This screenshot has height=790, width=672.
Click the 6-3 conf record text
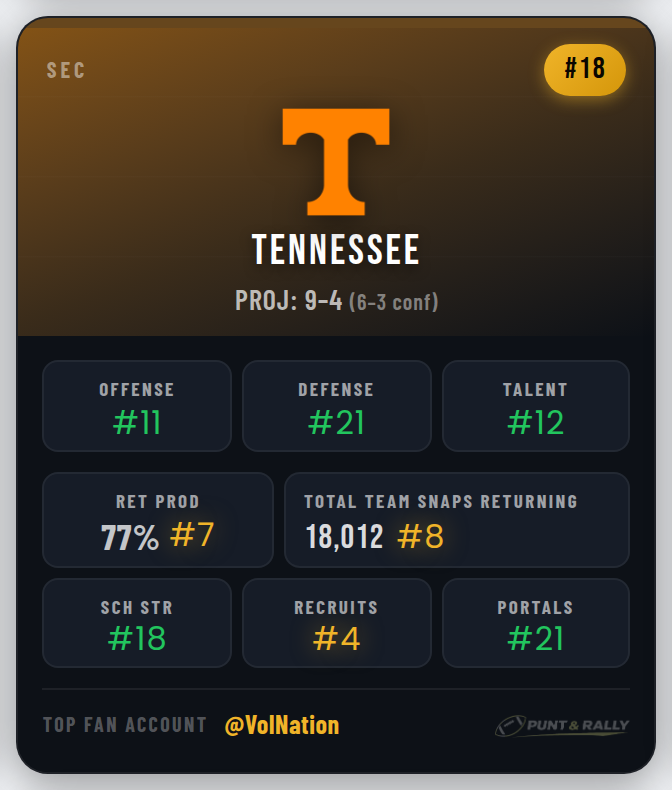pos(393,301)
